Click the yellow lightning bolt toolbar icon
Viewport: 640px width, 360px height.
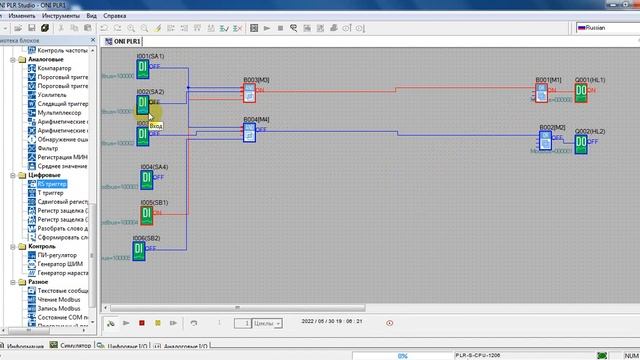point(158,28)
